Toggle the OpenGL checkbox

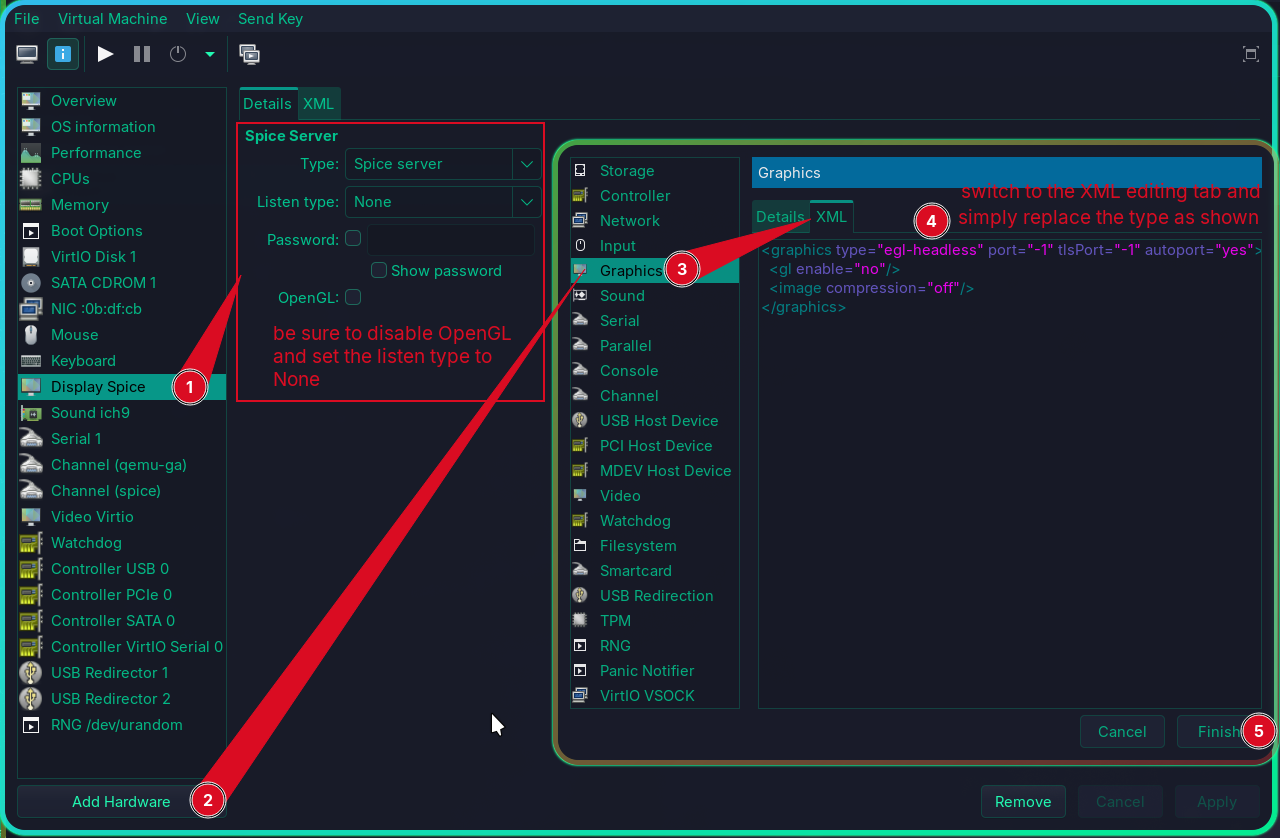[353, 297]
